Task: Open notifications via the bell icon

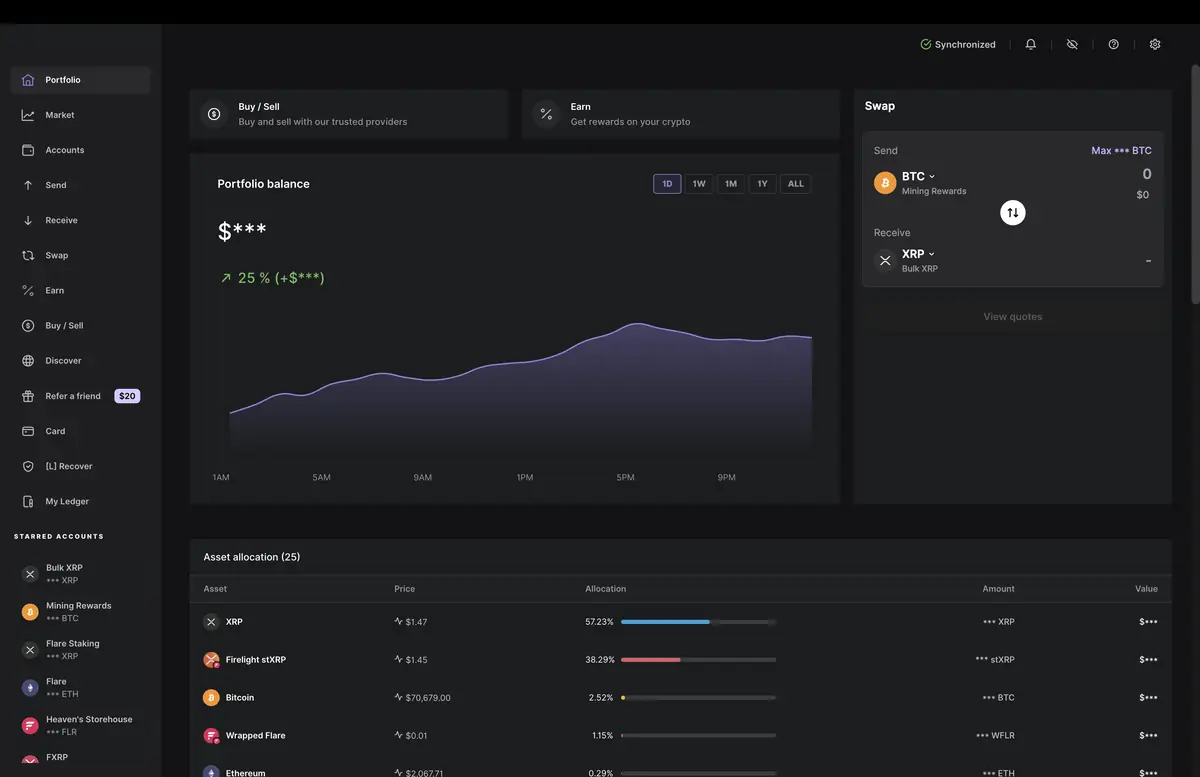Action: (x=1030, y=43)
